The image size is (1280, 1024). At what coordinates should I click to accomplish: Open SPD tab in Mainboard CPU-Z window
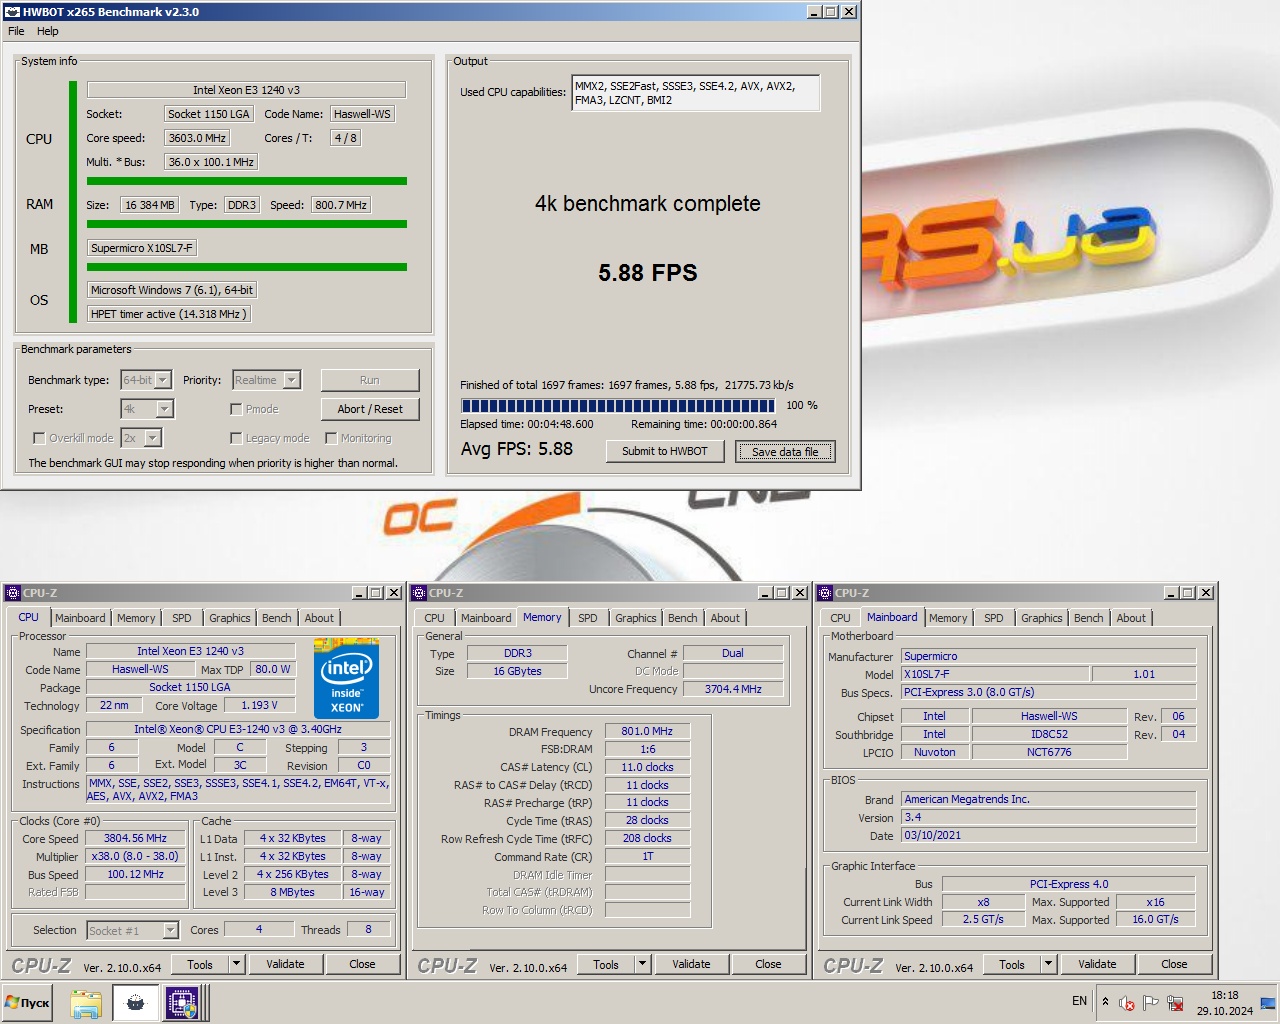[993, 618]
